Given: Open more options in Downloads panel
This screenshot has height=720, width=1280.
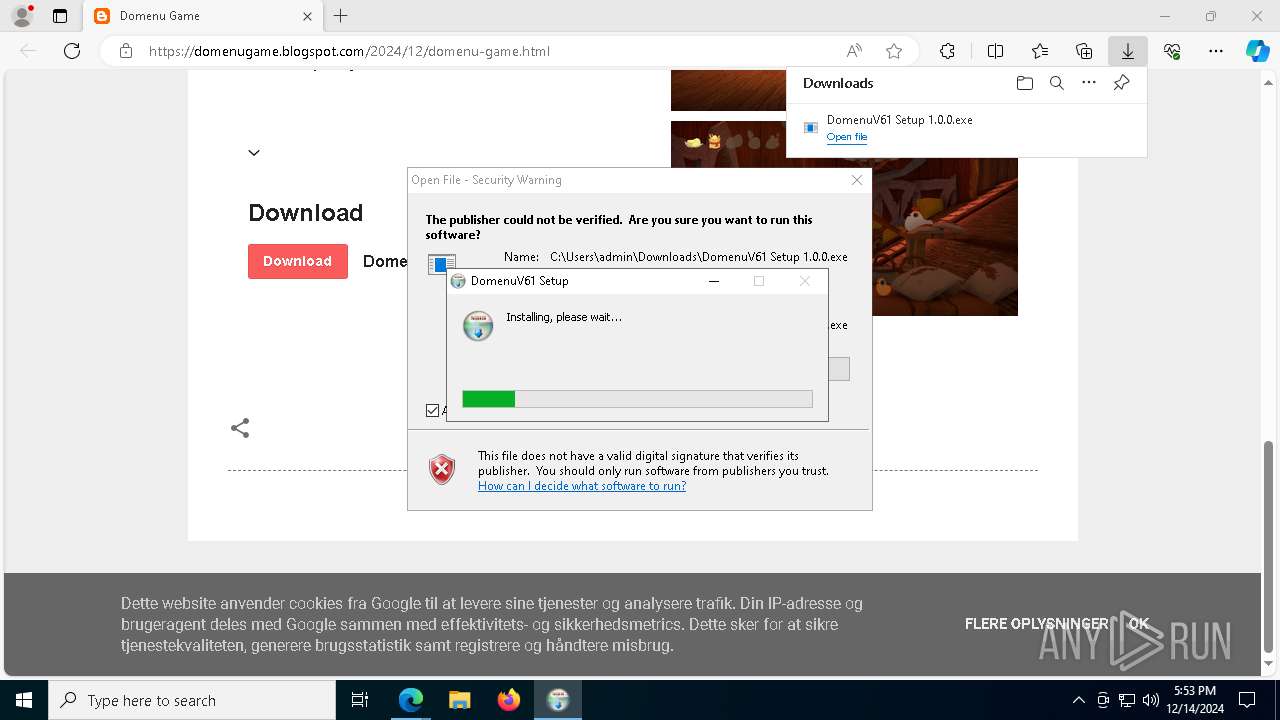Looking at the screenshot, I should tap(1089, 83).
